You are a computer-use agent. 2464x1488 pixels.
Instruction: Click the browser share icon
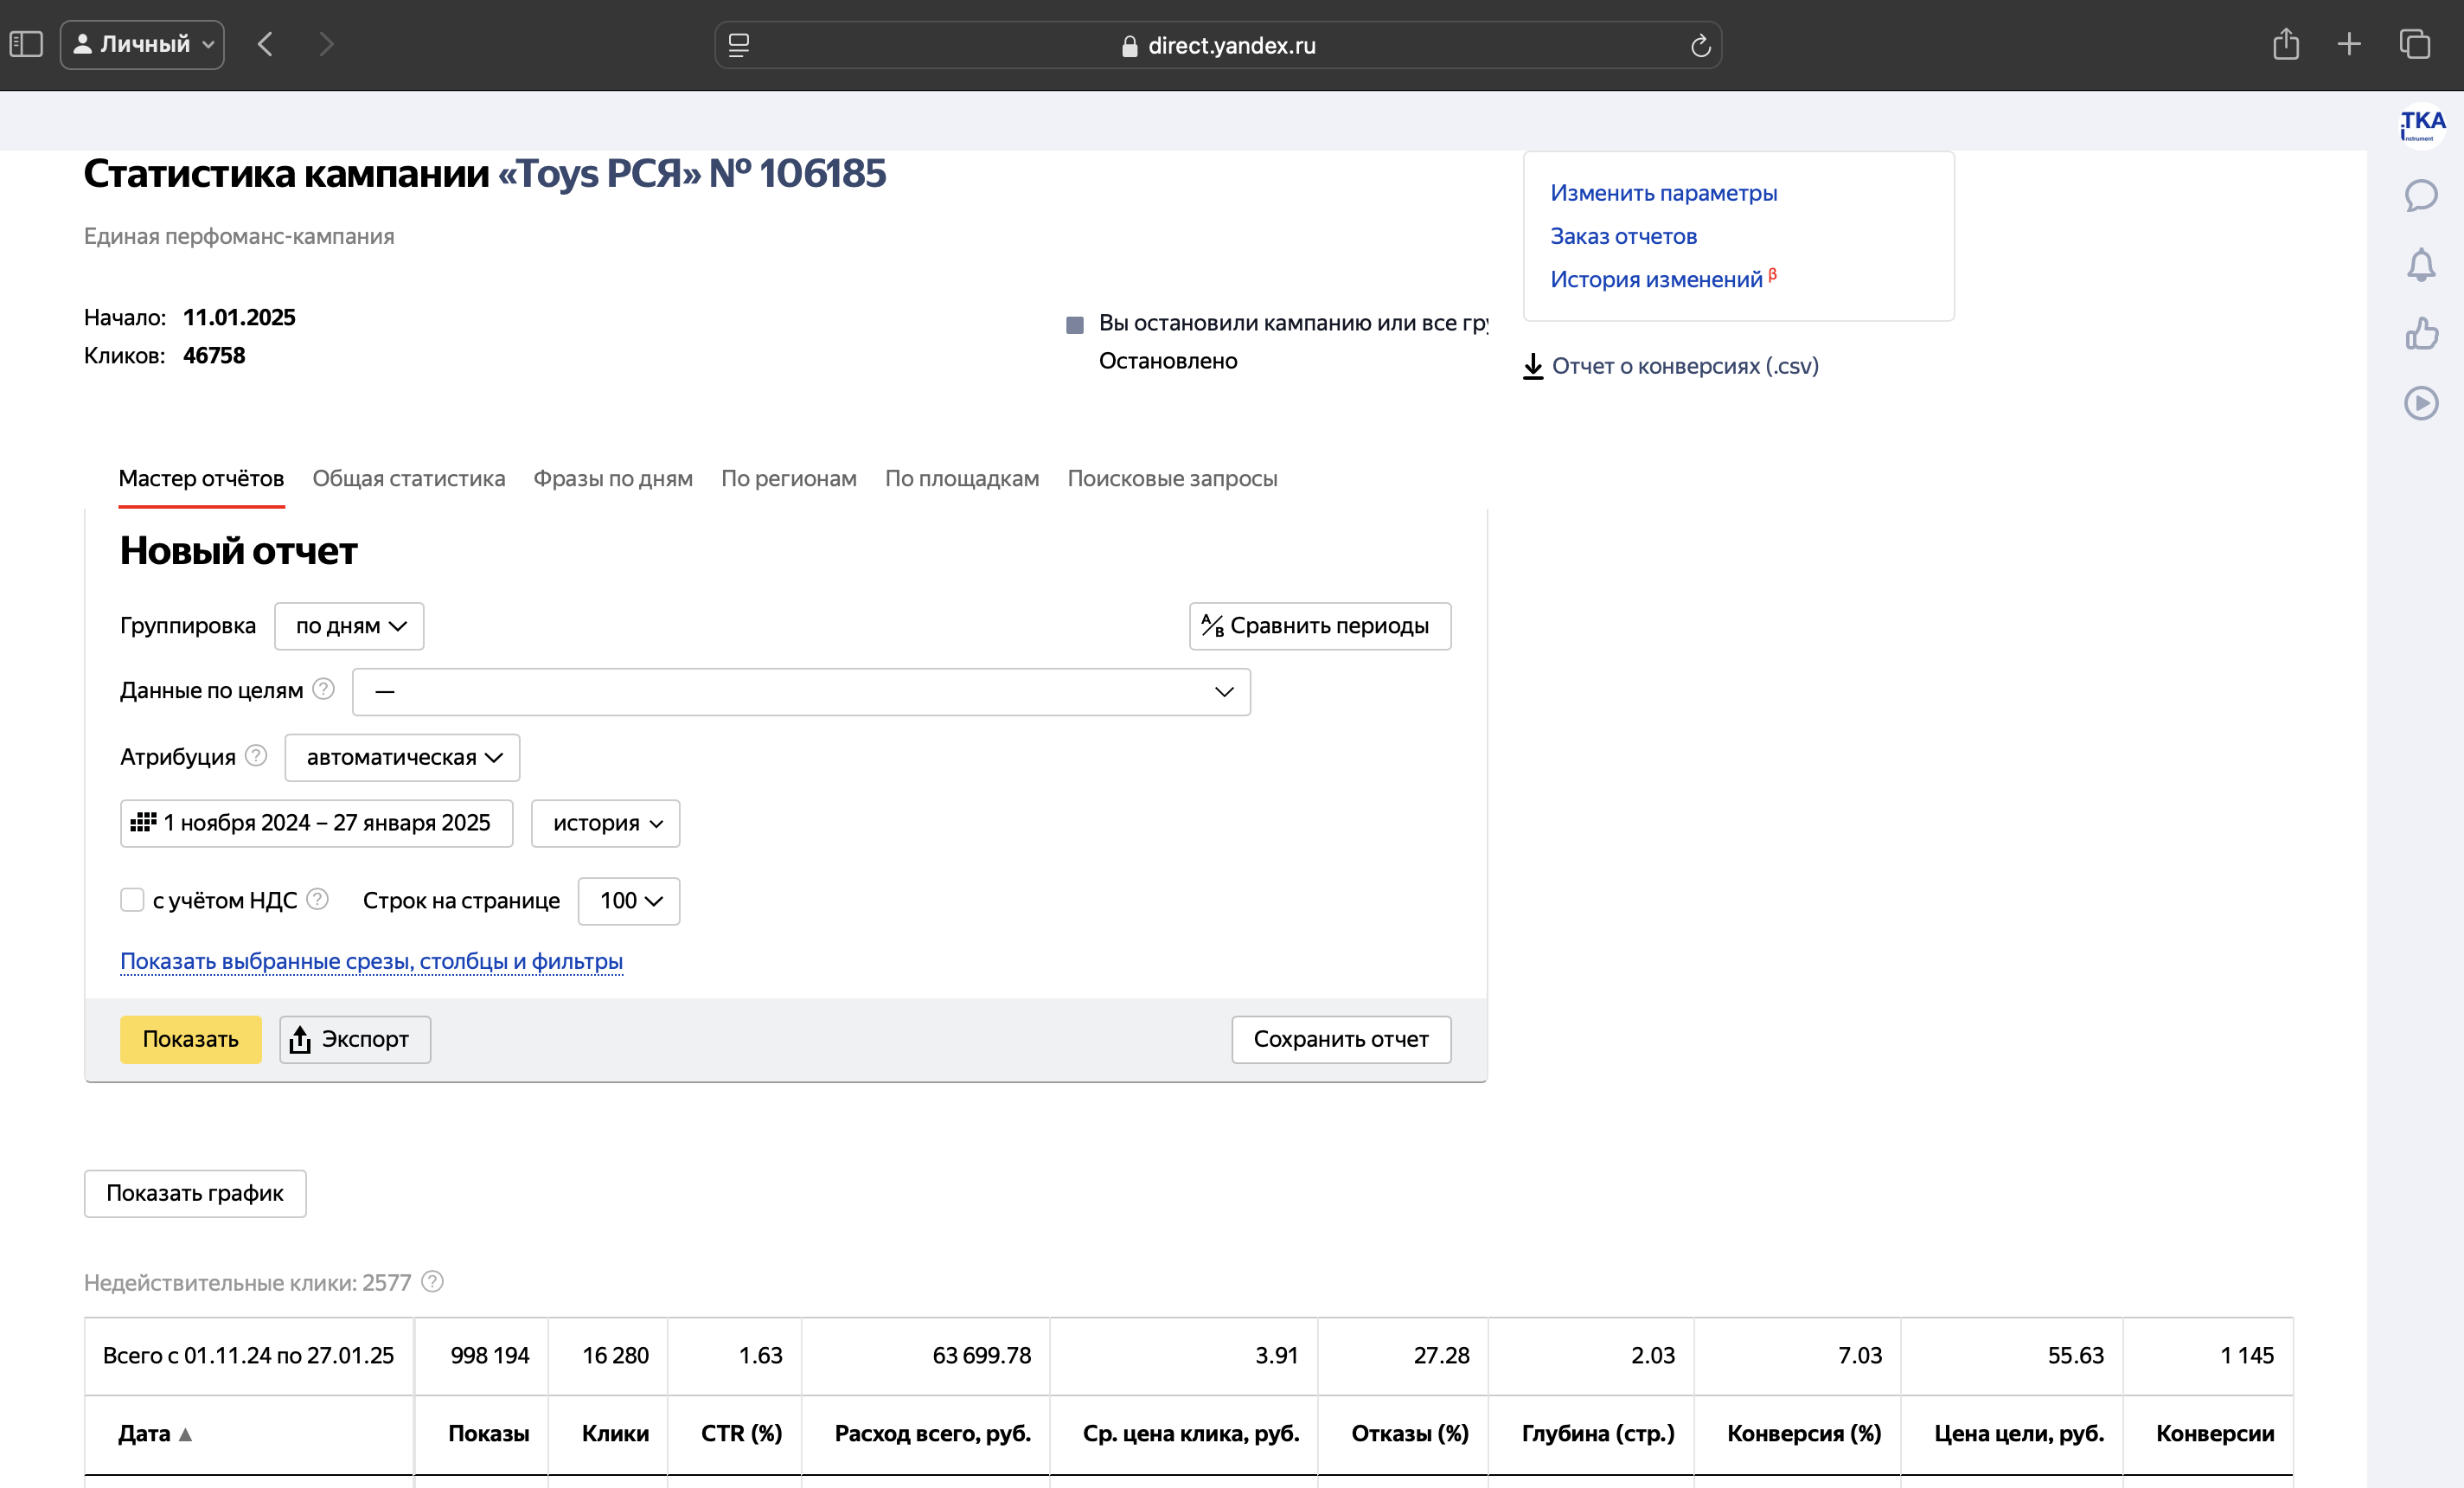pyautogui.click(x=2285, y=45)
